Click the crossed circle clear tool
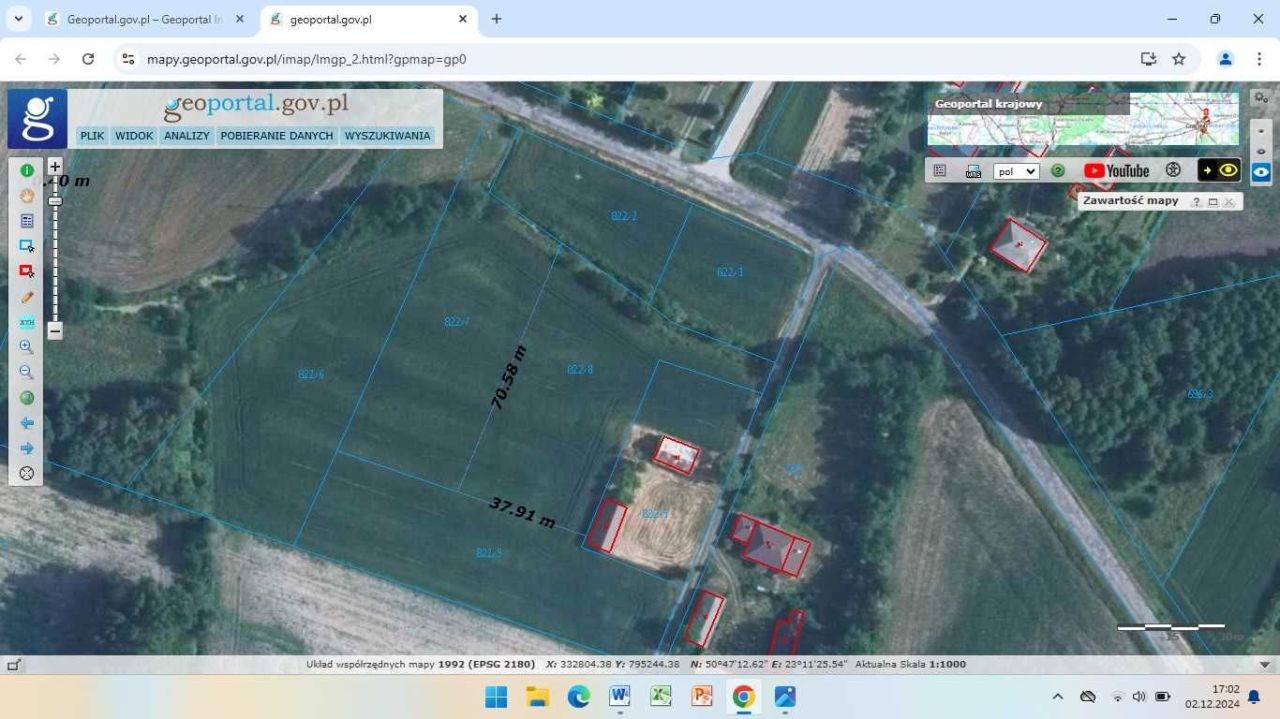1280x719 pixels. [x=27, y=473]
